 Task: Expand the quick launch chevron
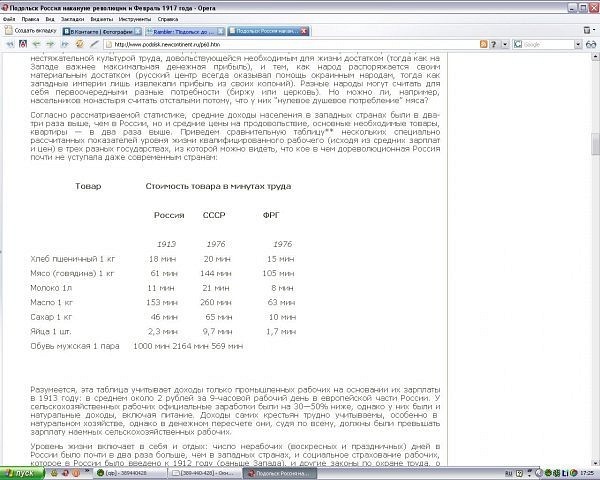click(87, 471)
